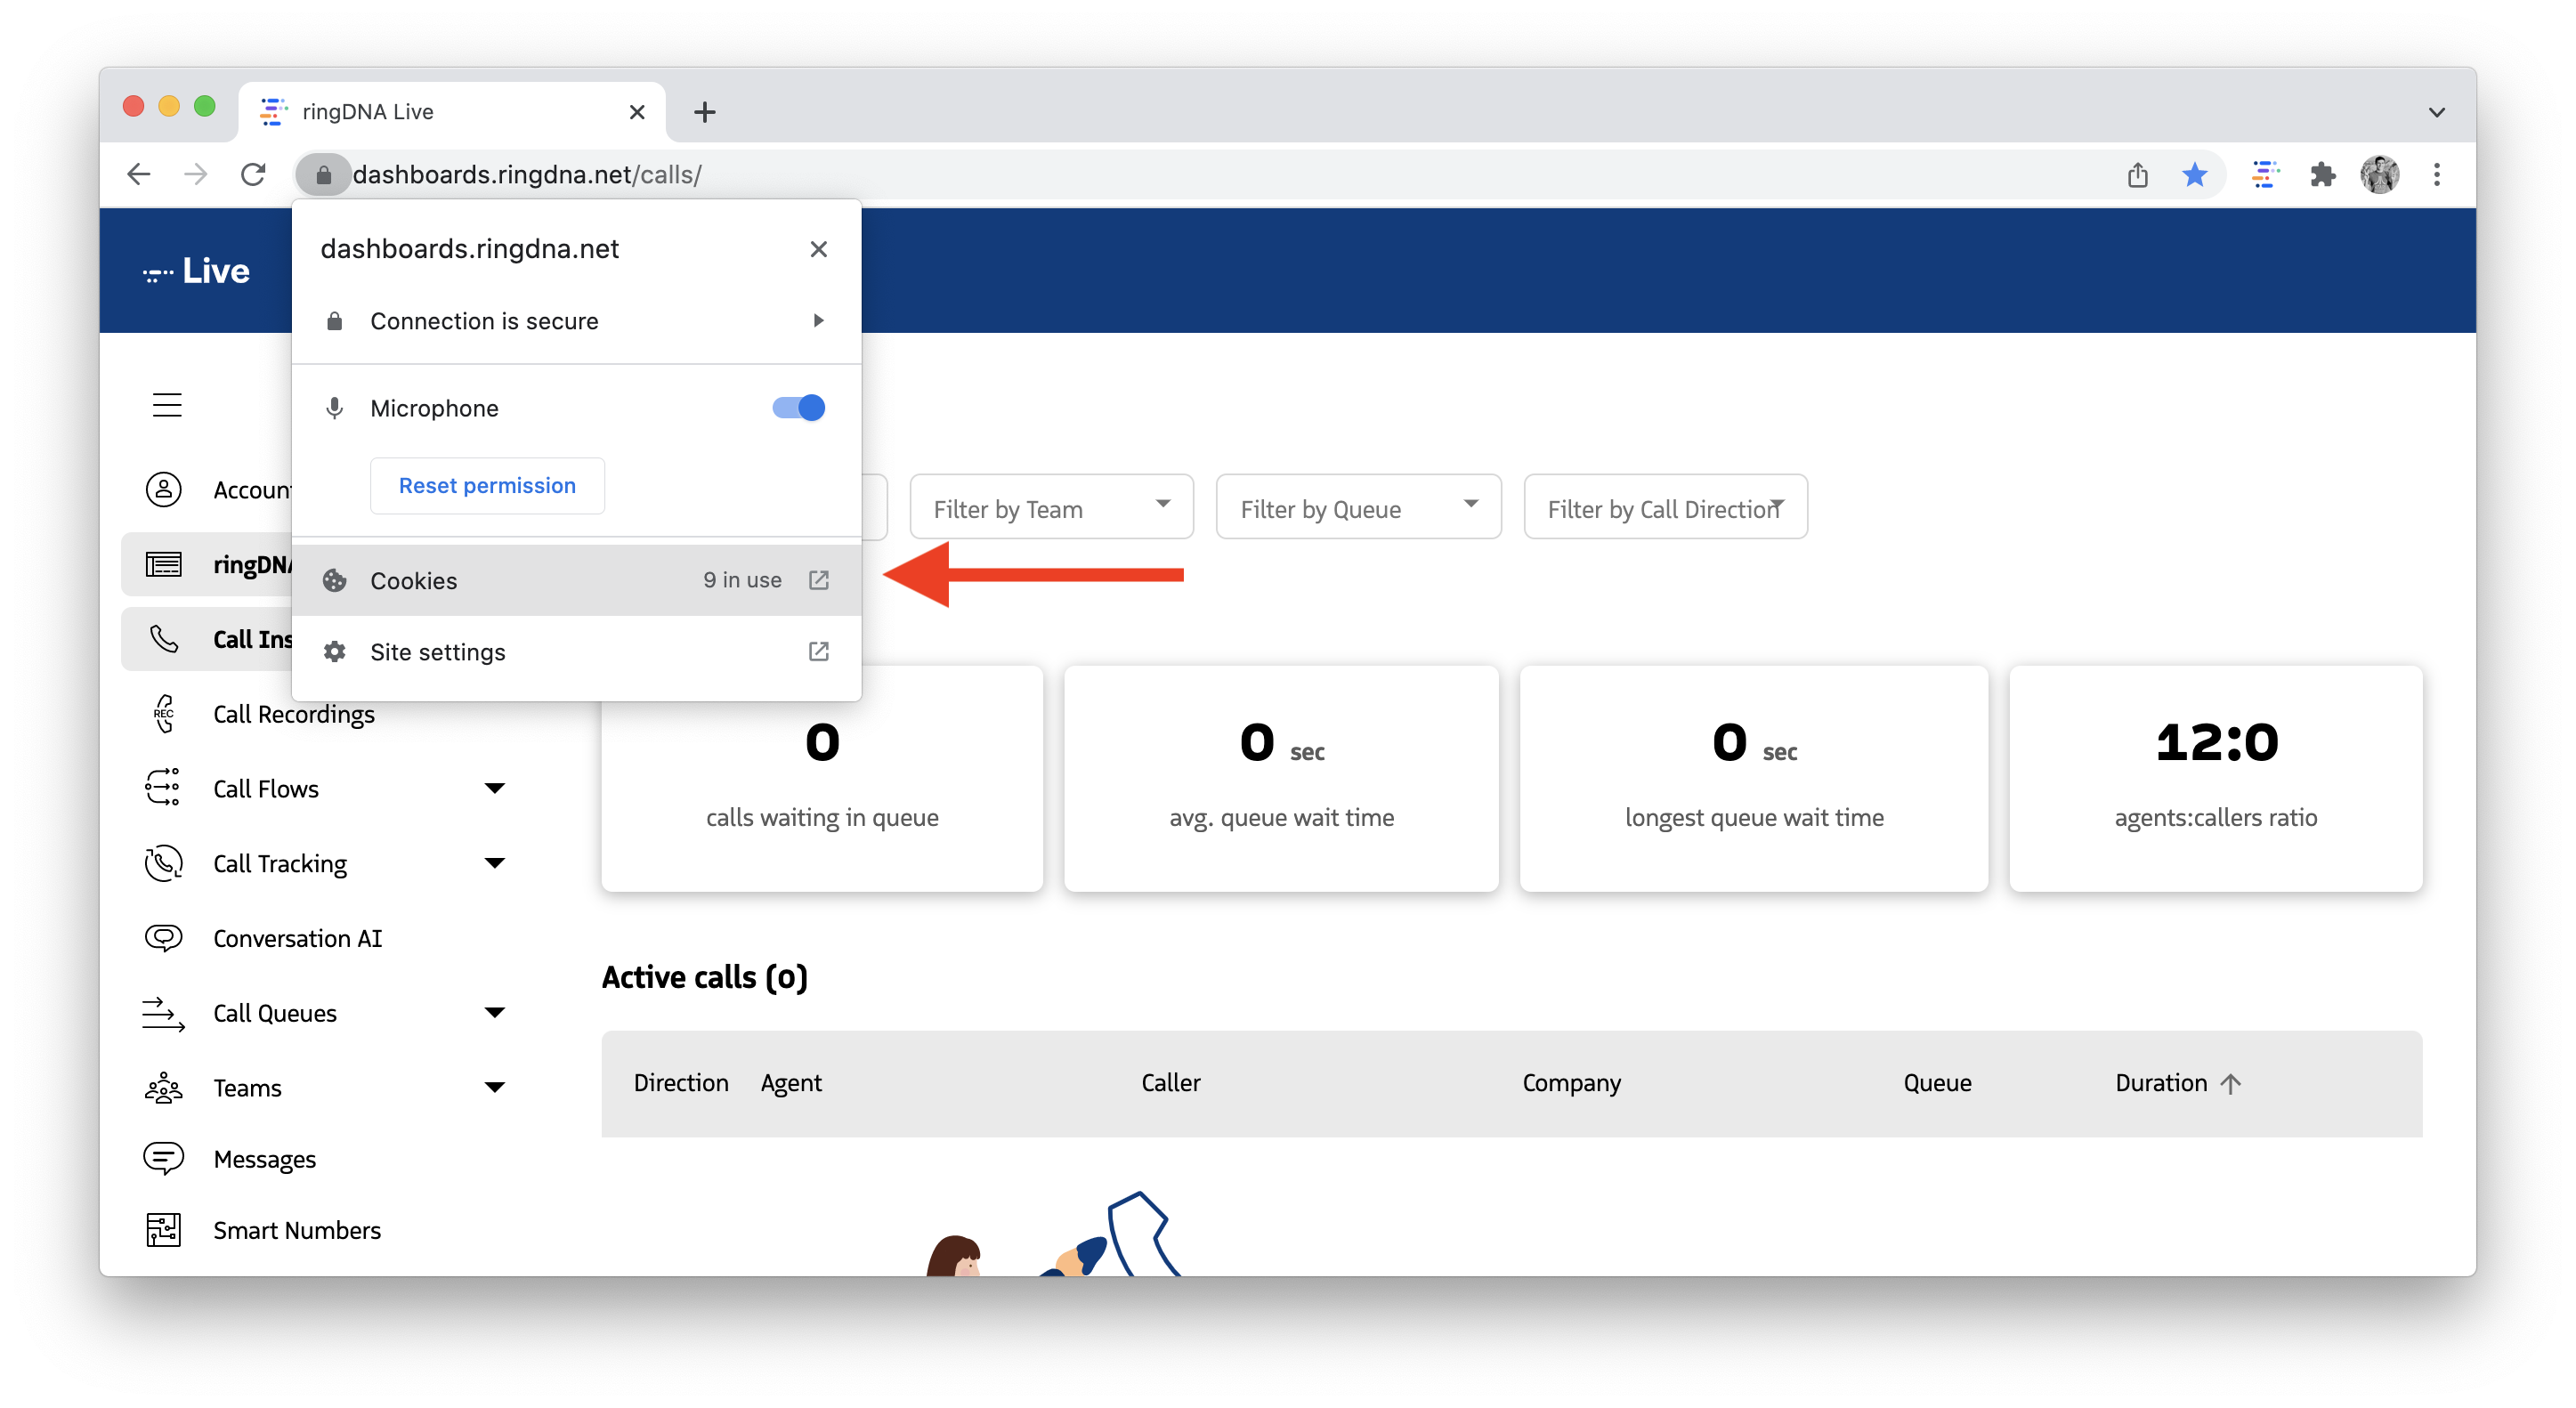Click the avg. queue wait time card
Screen dimensions: 2576x1408
tap(1281, 778)
